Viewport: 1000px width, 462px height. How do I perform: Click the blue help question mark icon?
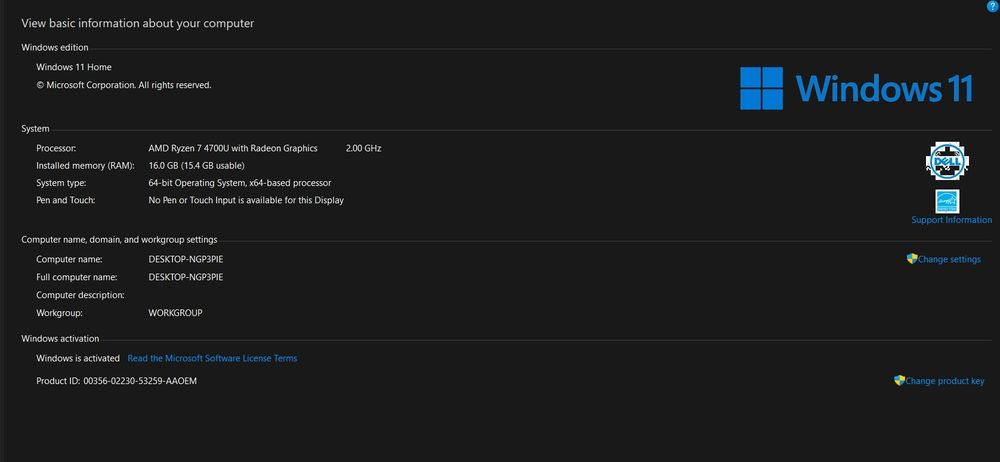tap(992, 6)
